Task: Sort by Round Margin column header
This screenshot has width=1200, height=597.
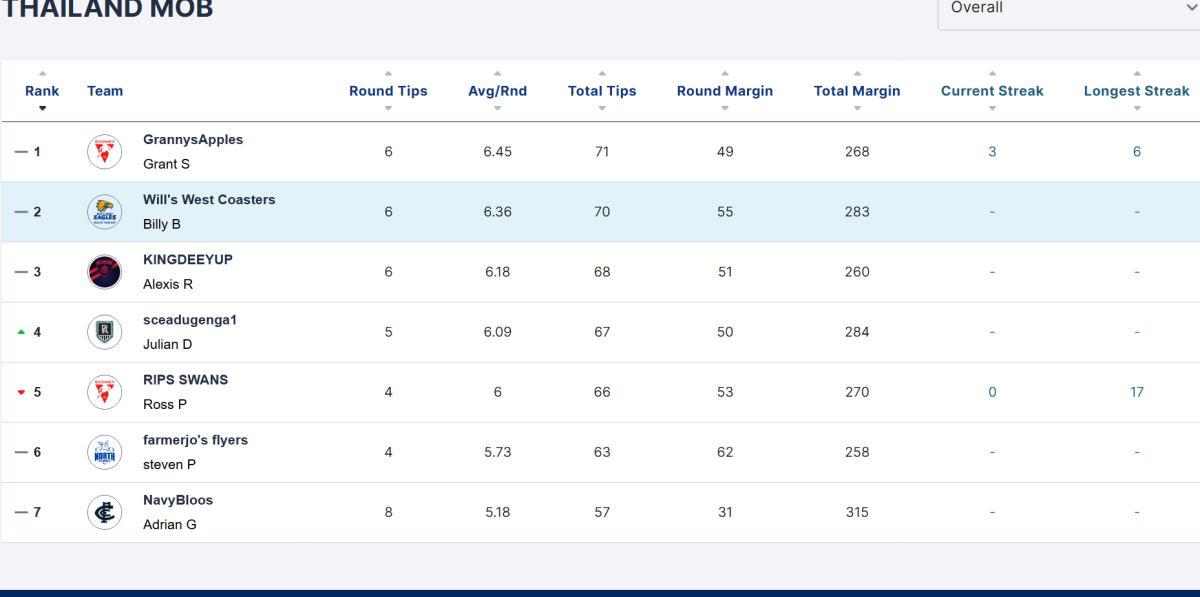Action: click(x=725, y=91)
